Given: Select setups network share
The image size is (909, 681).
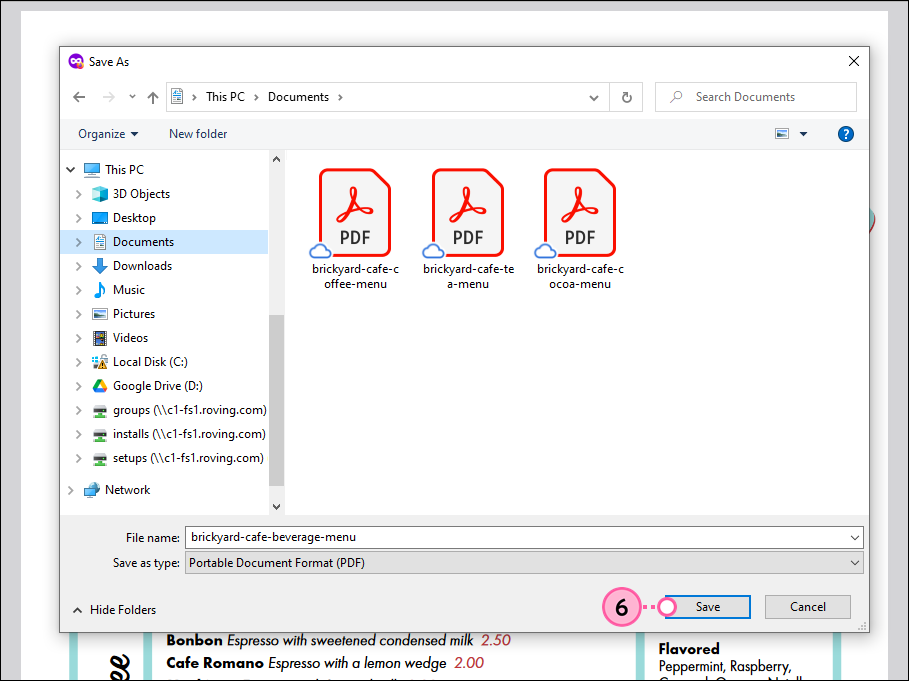Looking at the screenshot, I should pos(188,458).
